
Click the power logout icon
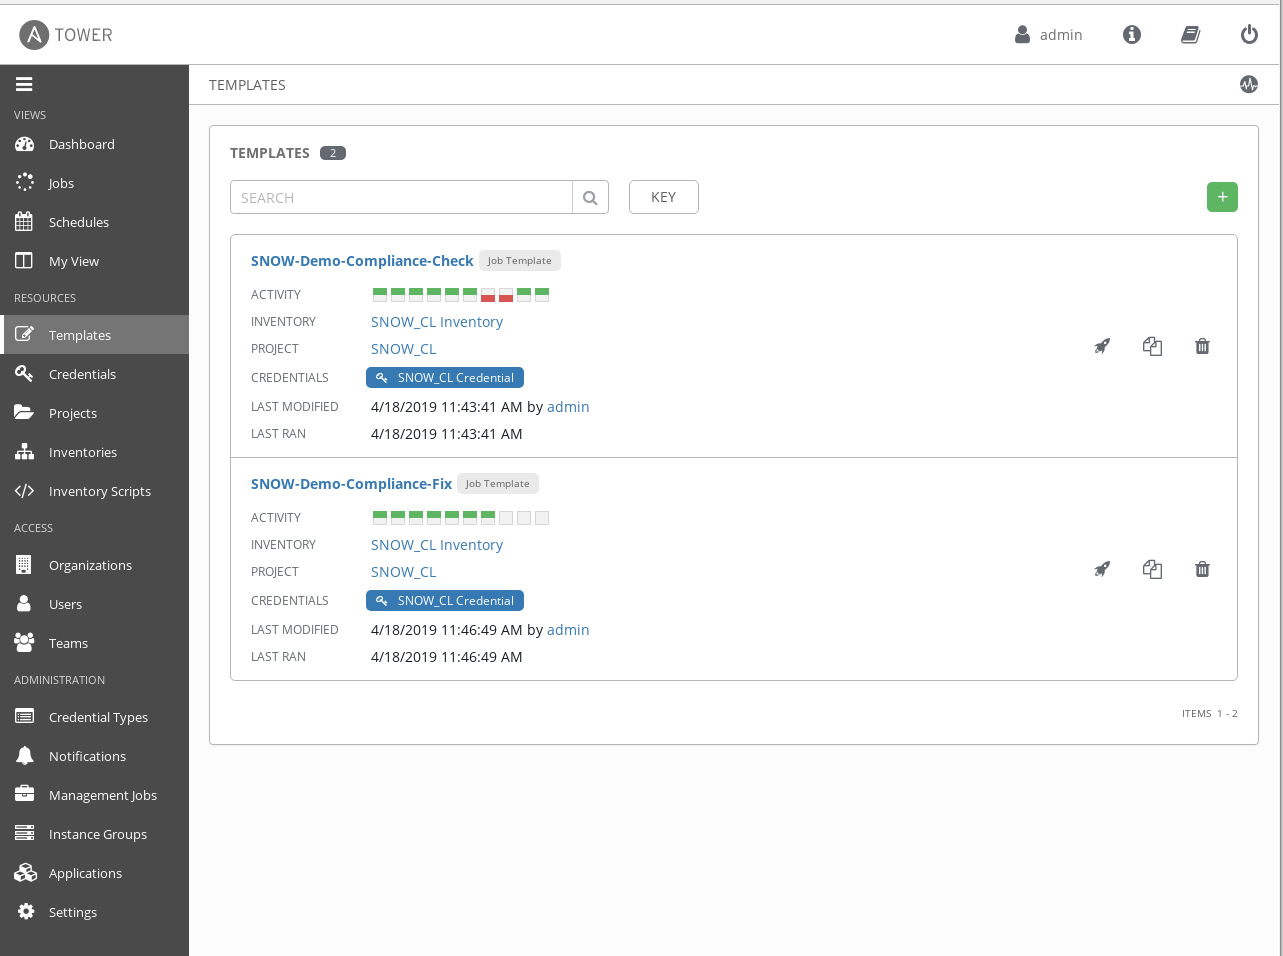pyautogui.click(x=1249, y=35)
